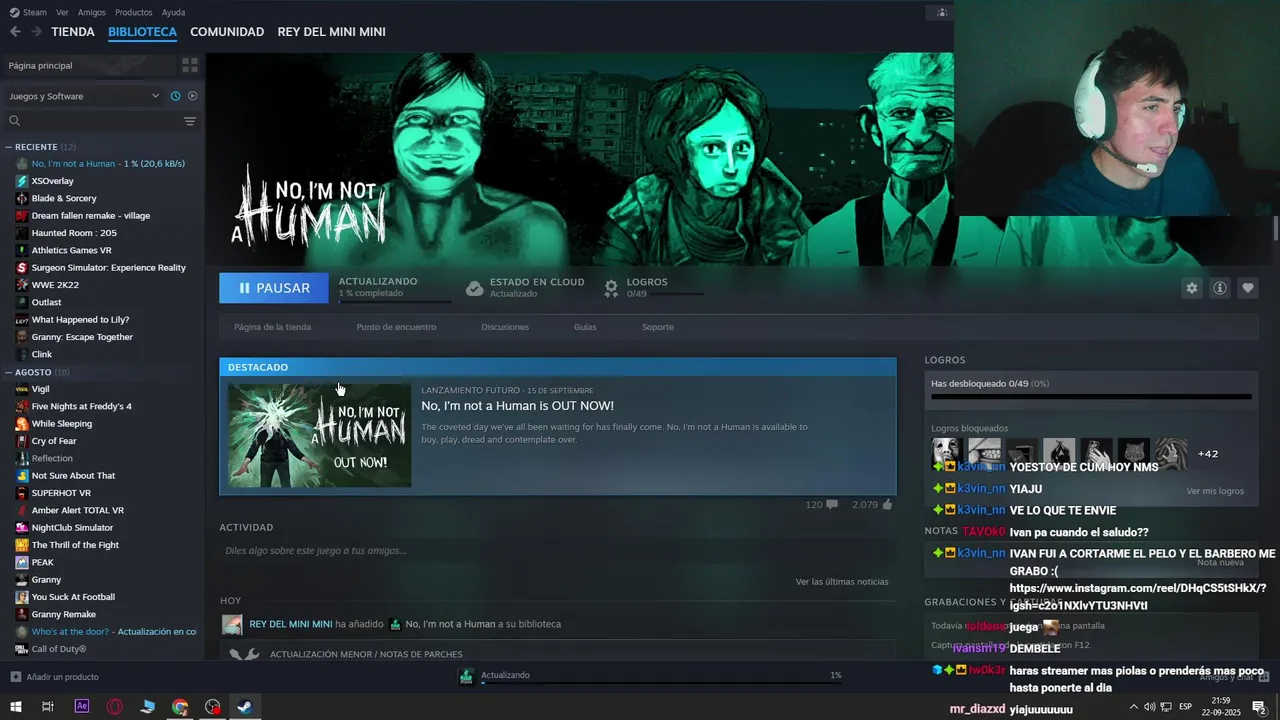Select The Thrill of the Fight
Viewport: 1280px width, 720px height.
tap(75, 545)
